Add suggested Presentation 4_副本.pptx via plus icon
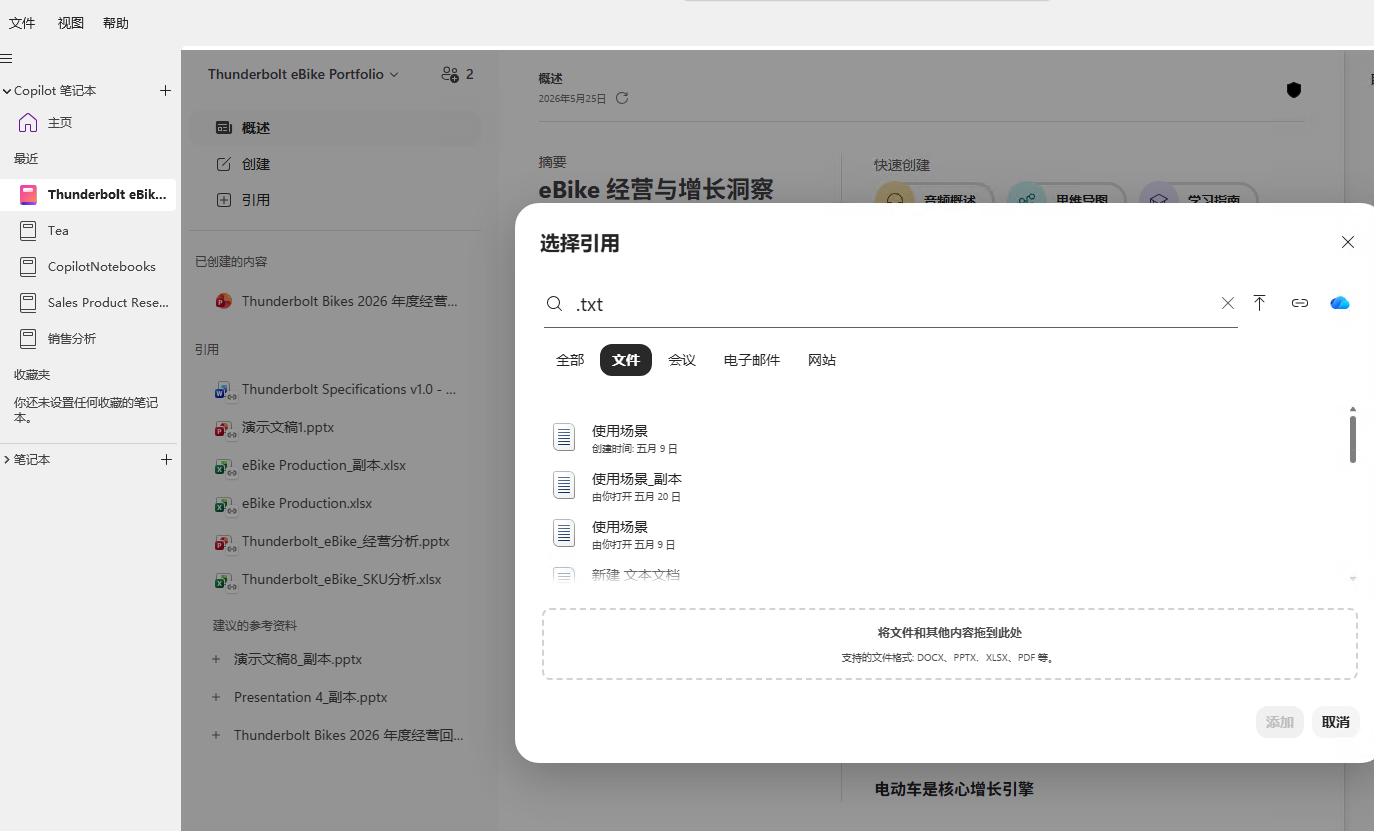 click(x=216, y=698)
